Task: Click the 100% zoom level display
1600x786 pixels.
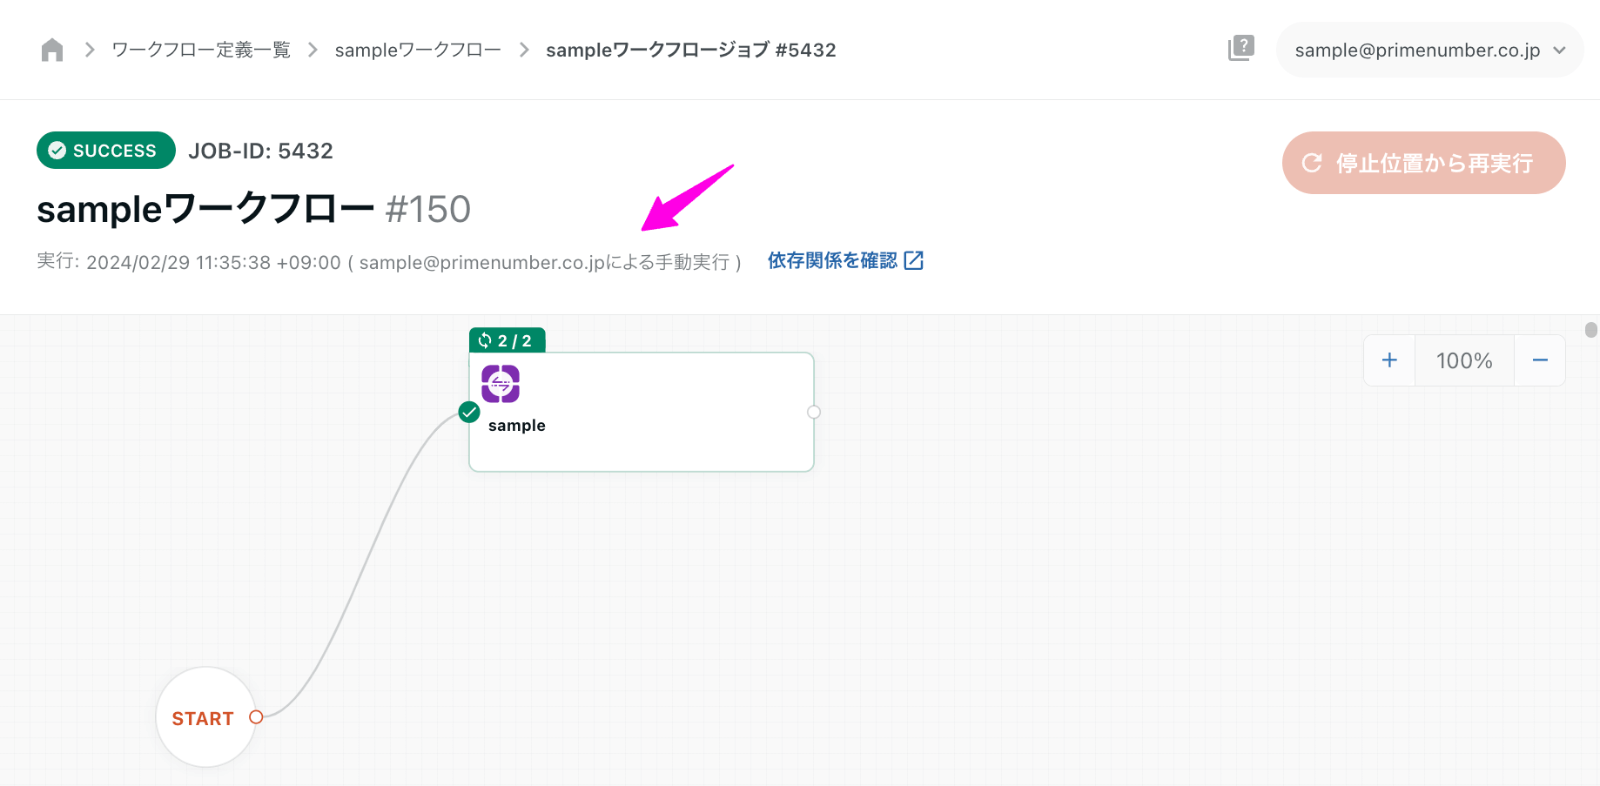Action: point(1464,360)
